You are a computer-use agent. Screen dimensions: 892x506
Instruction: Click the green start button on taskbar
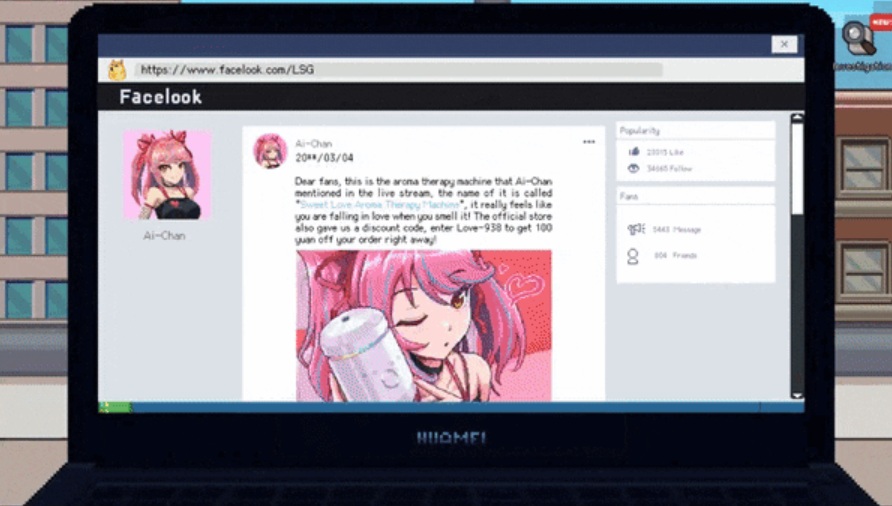[115, 407]
